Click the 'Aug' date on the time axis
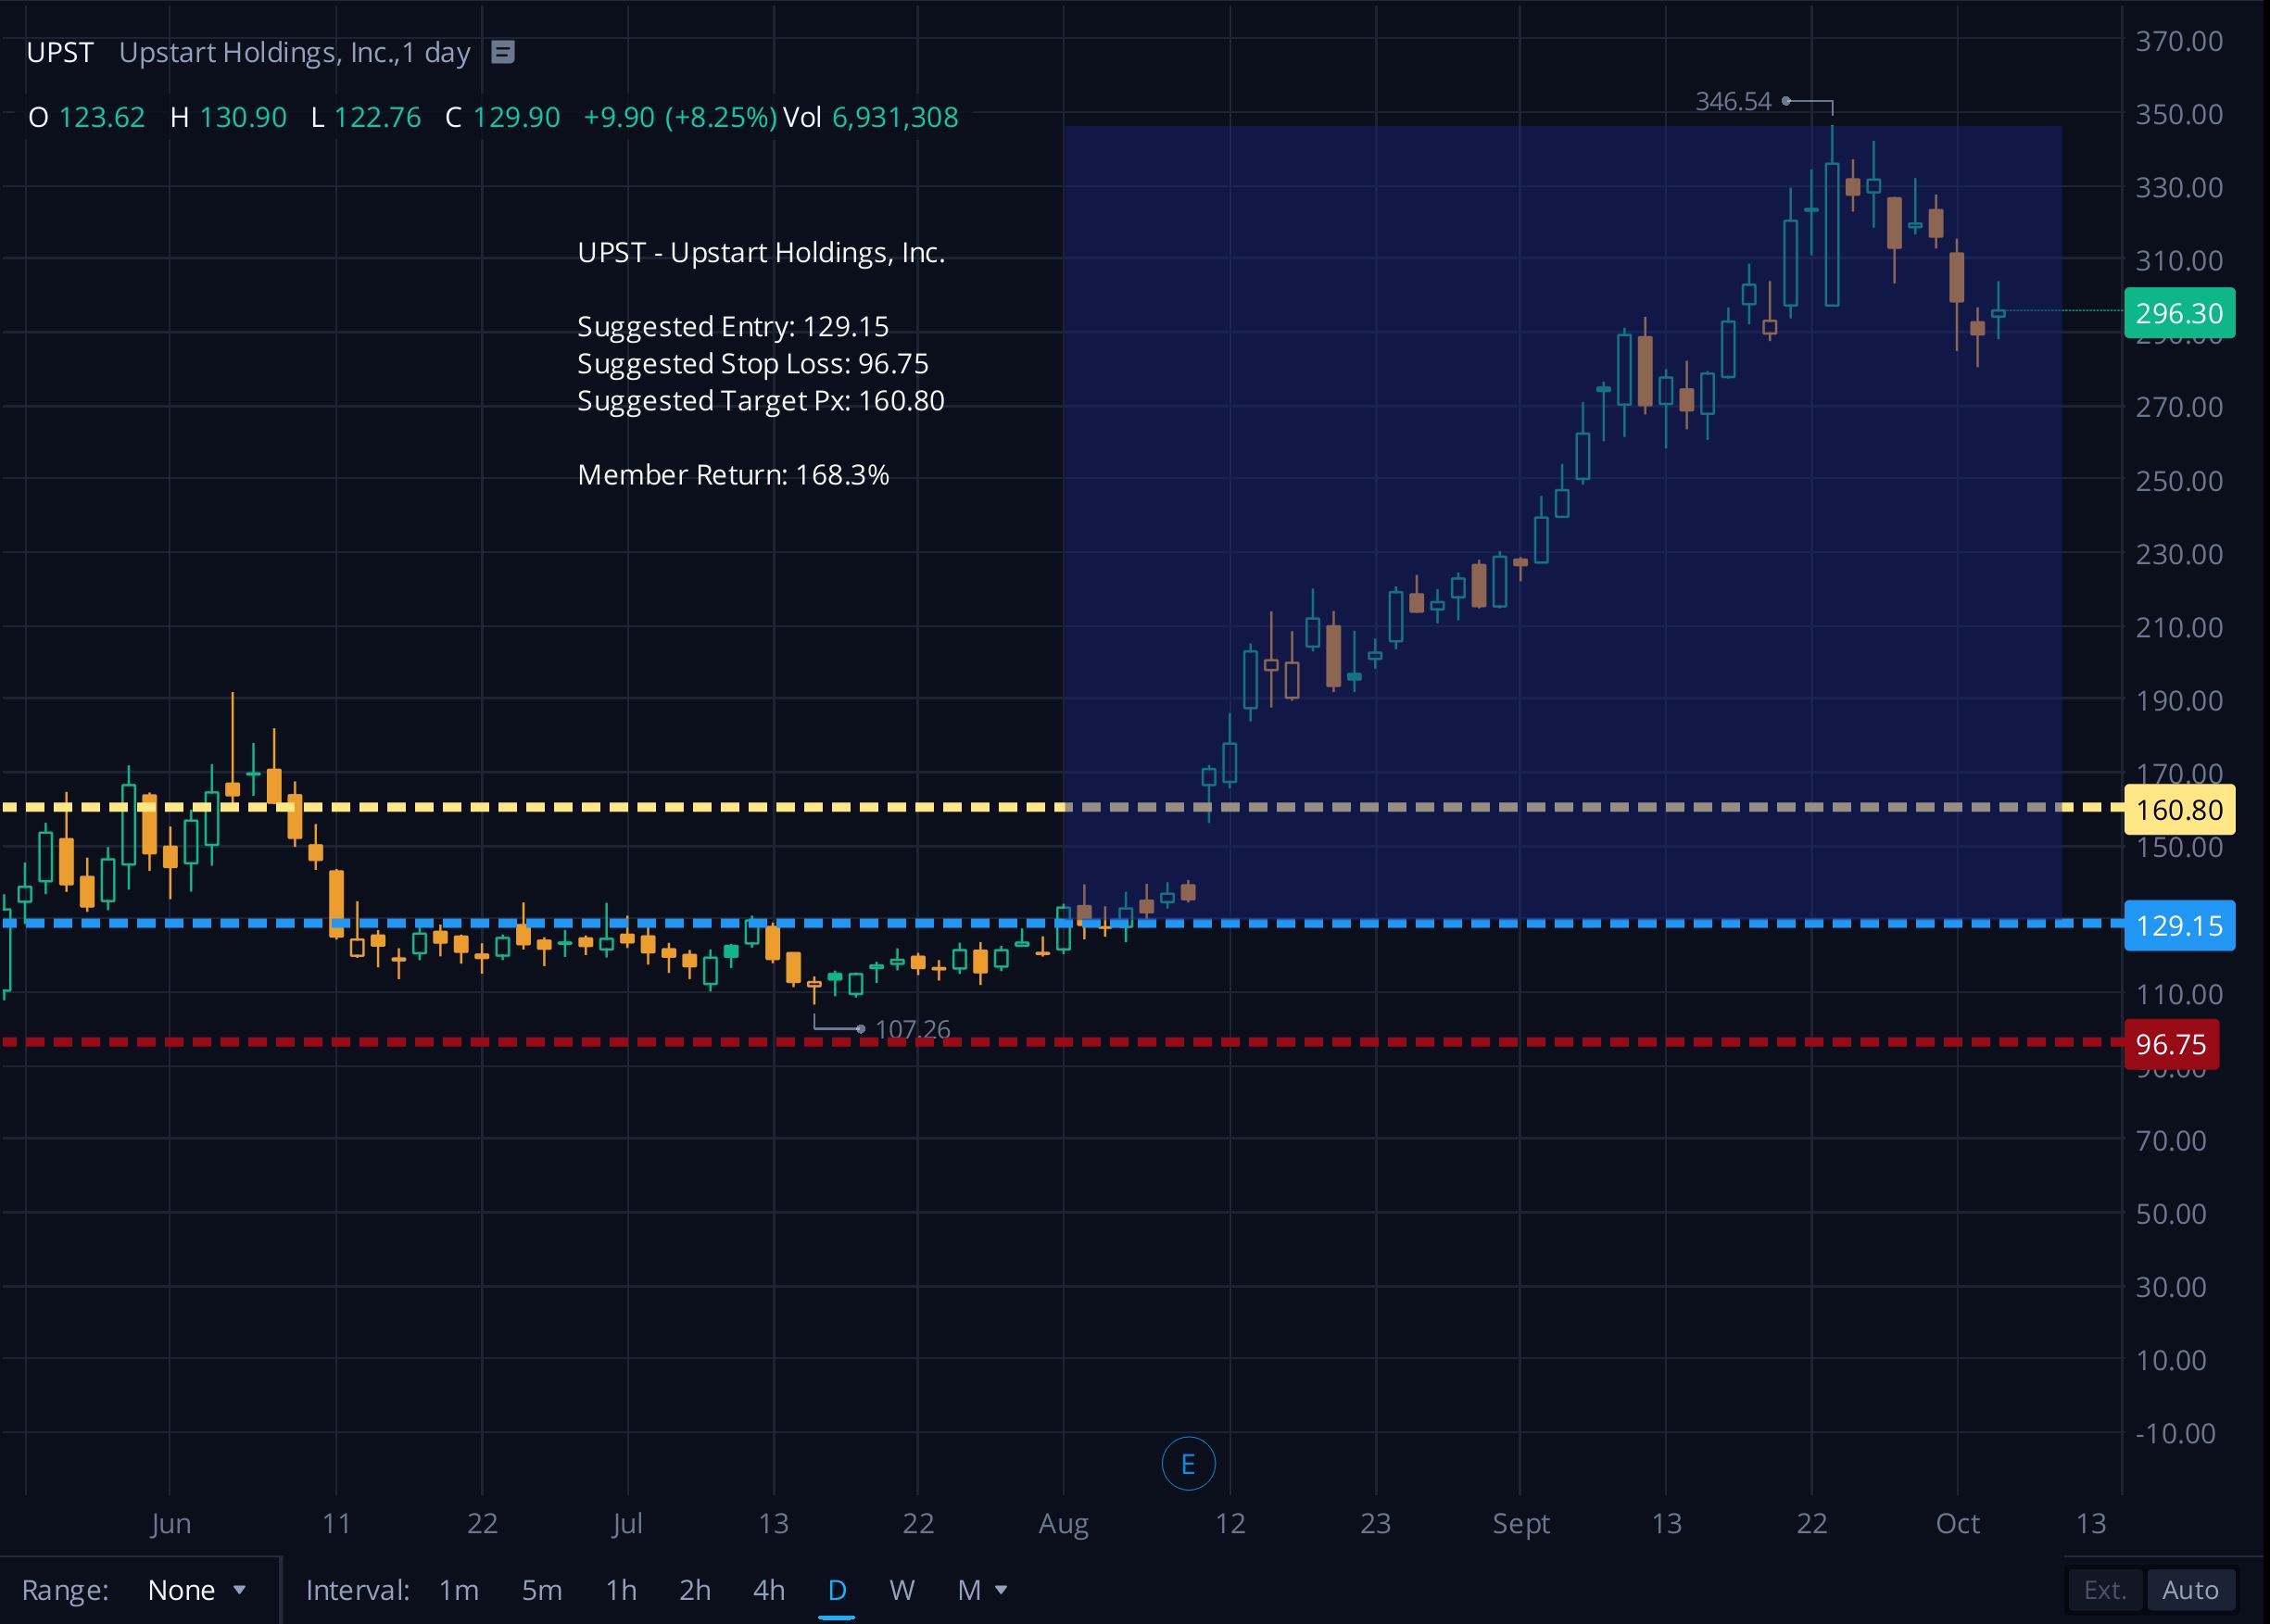The image size is (2270, 1624). pyautogui.click(x=1063, y=1523)
